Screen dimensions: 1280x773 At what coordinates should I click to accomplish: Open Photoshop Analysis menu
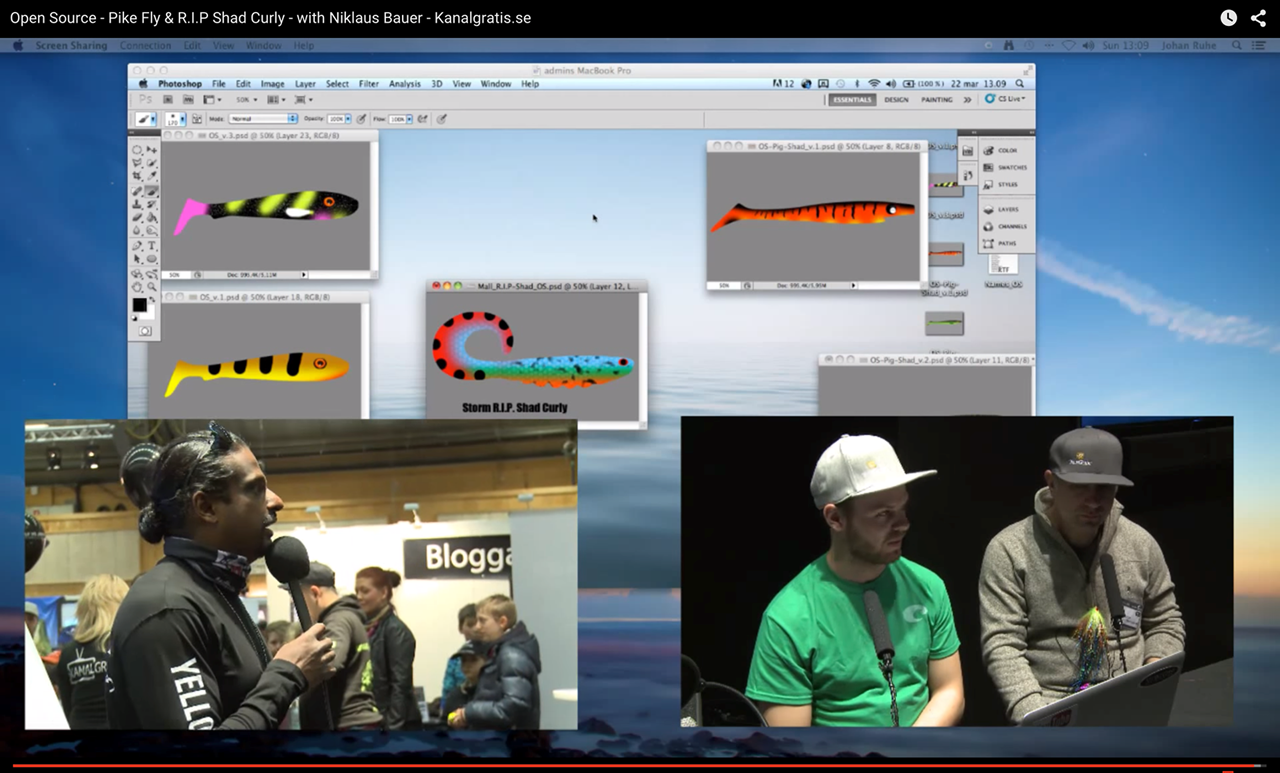(405, 84)
